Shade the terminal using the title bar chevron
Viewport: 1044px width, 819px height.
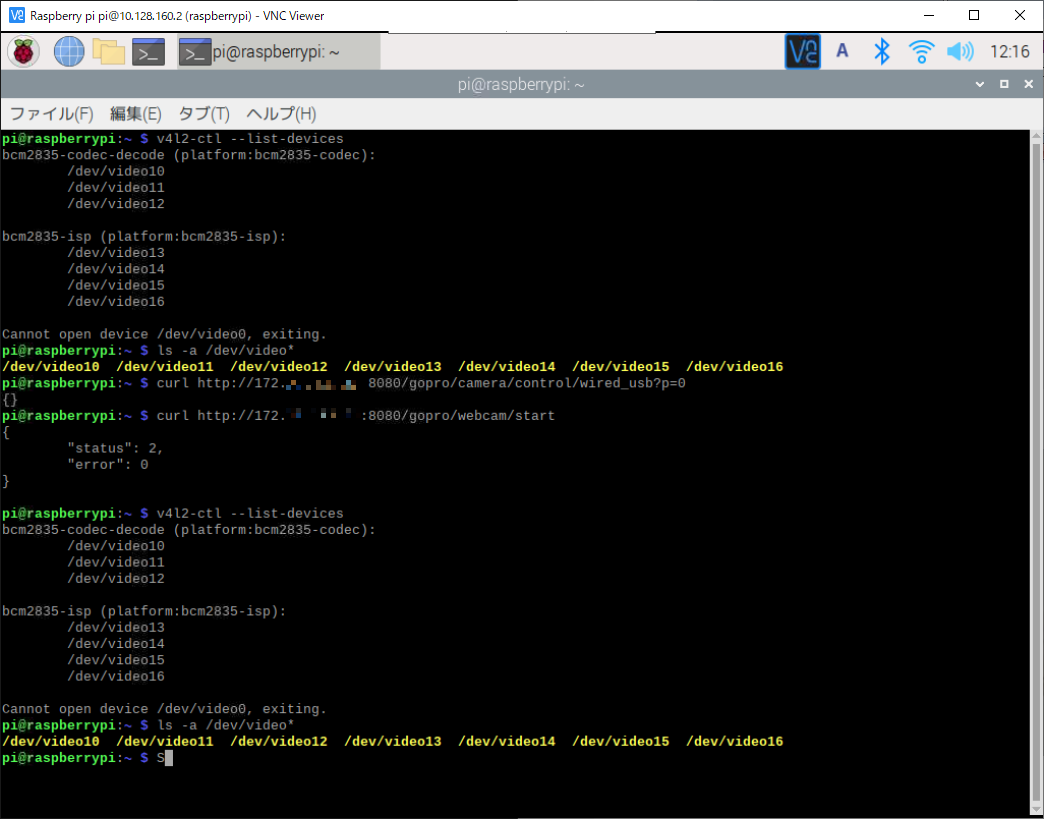click(979, 84)
